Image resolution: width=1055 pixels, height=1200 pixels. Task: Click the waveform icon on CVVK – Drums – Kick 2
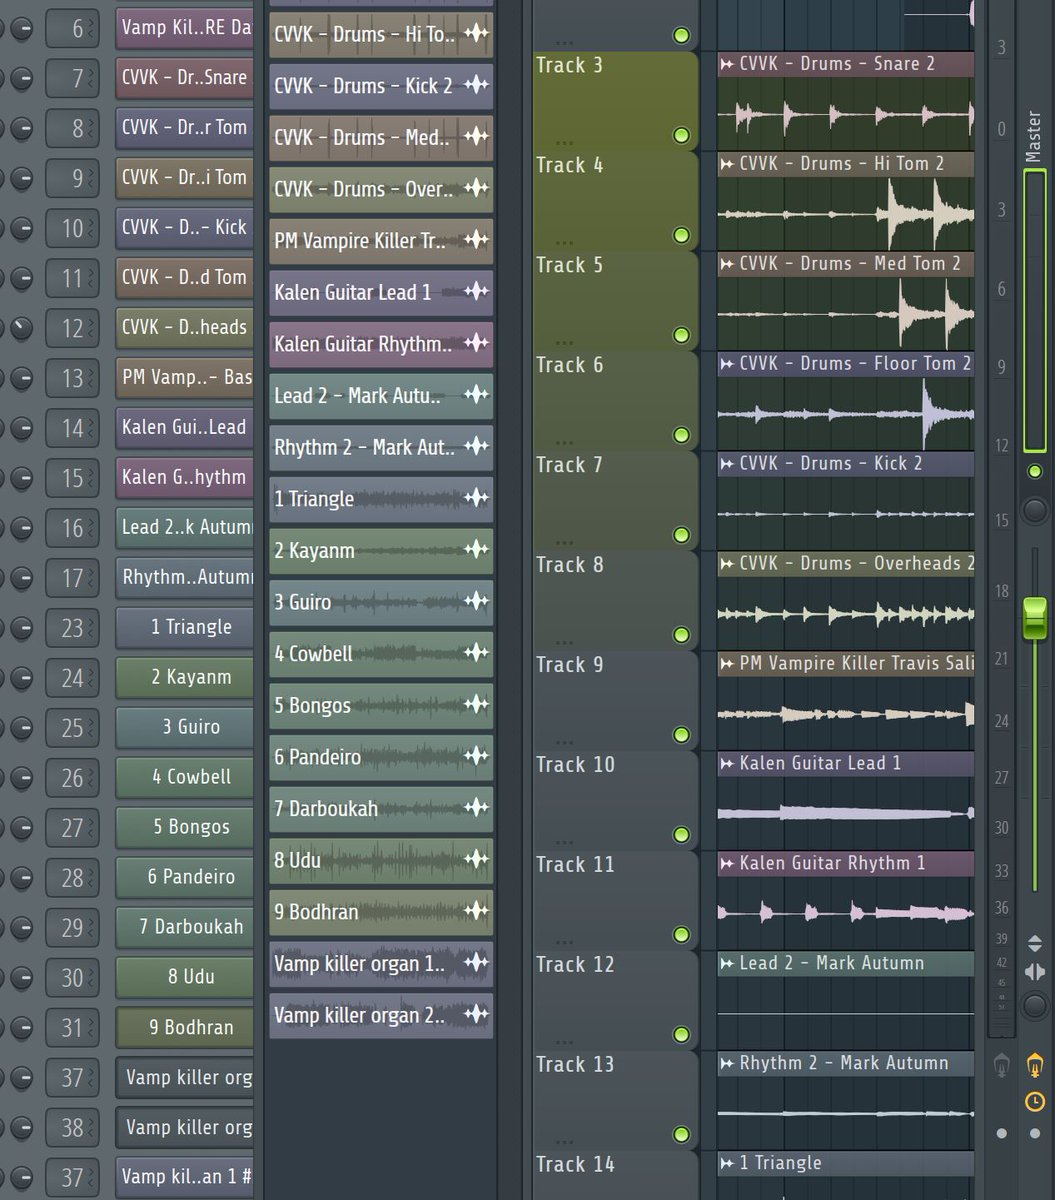[478, 87]
